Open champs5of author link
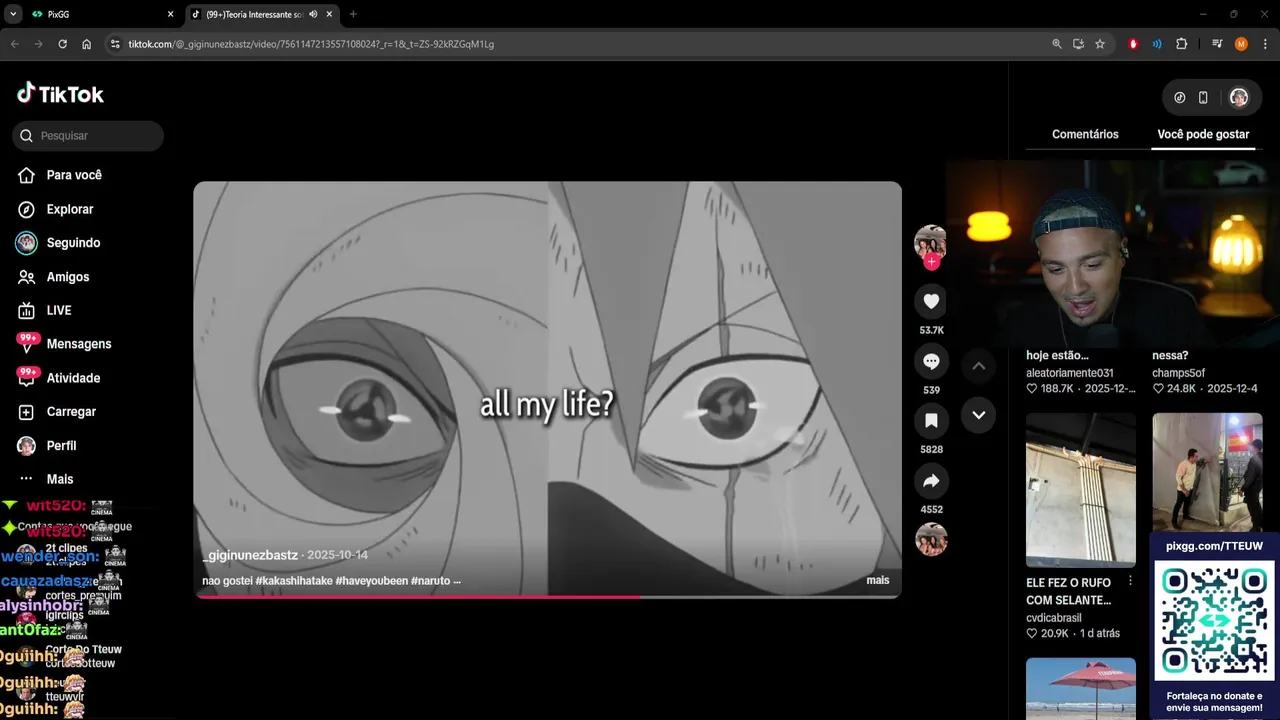The image size is (1280, 720). point(1178,373)
